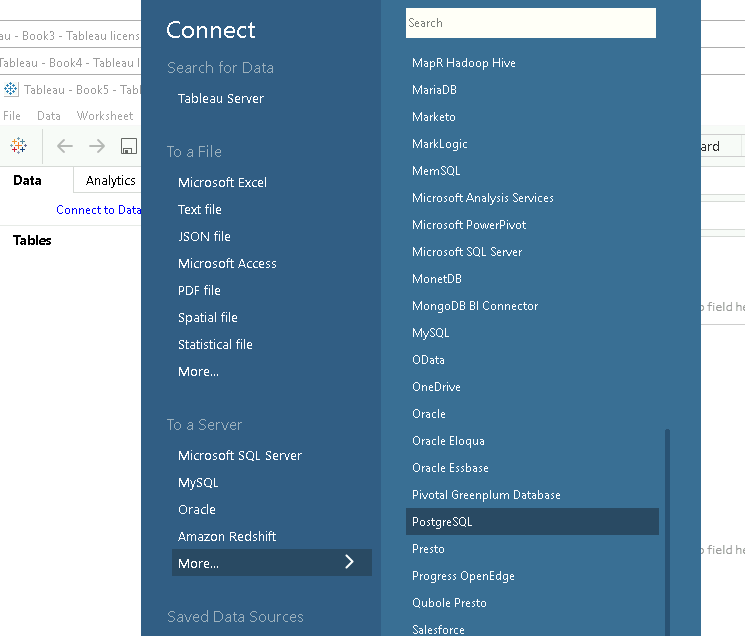Click the back arrow in toolbar
Viewport: 745px width, 636px height.
coord(65,146)
